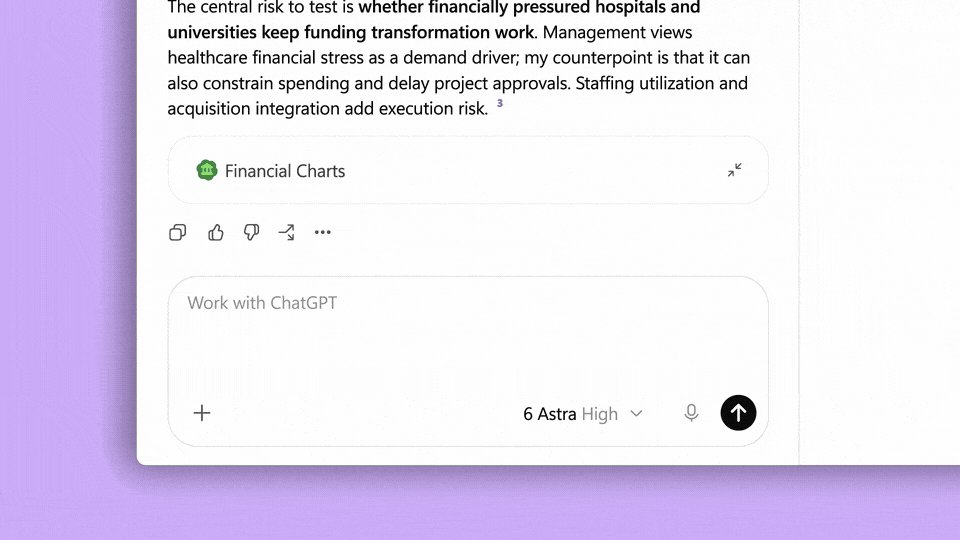This screenshot has width=960, height=540.
Task: Select the High effort label
Action: tap(599, 414)
